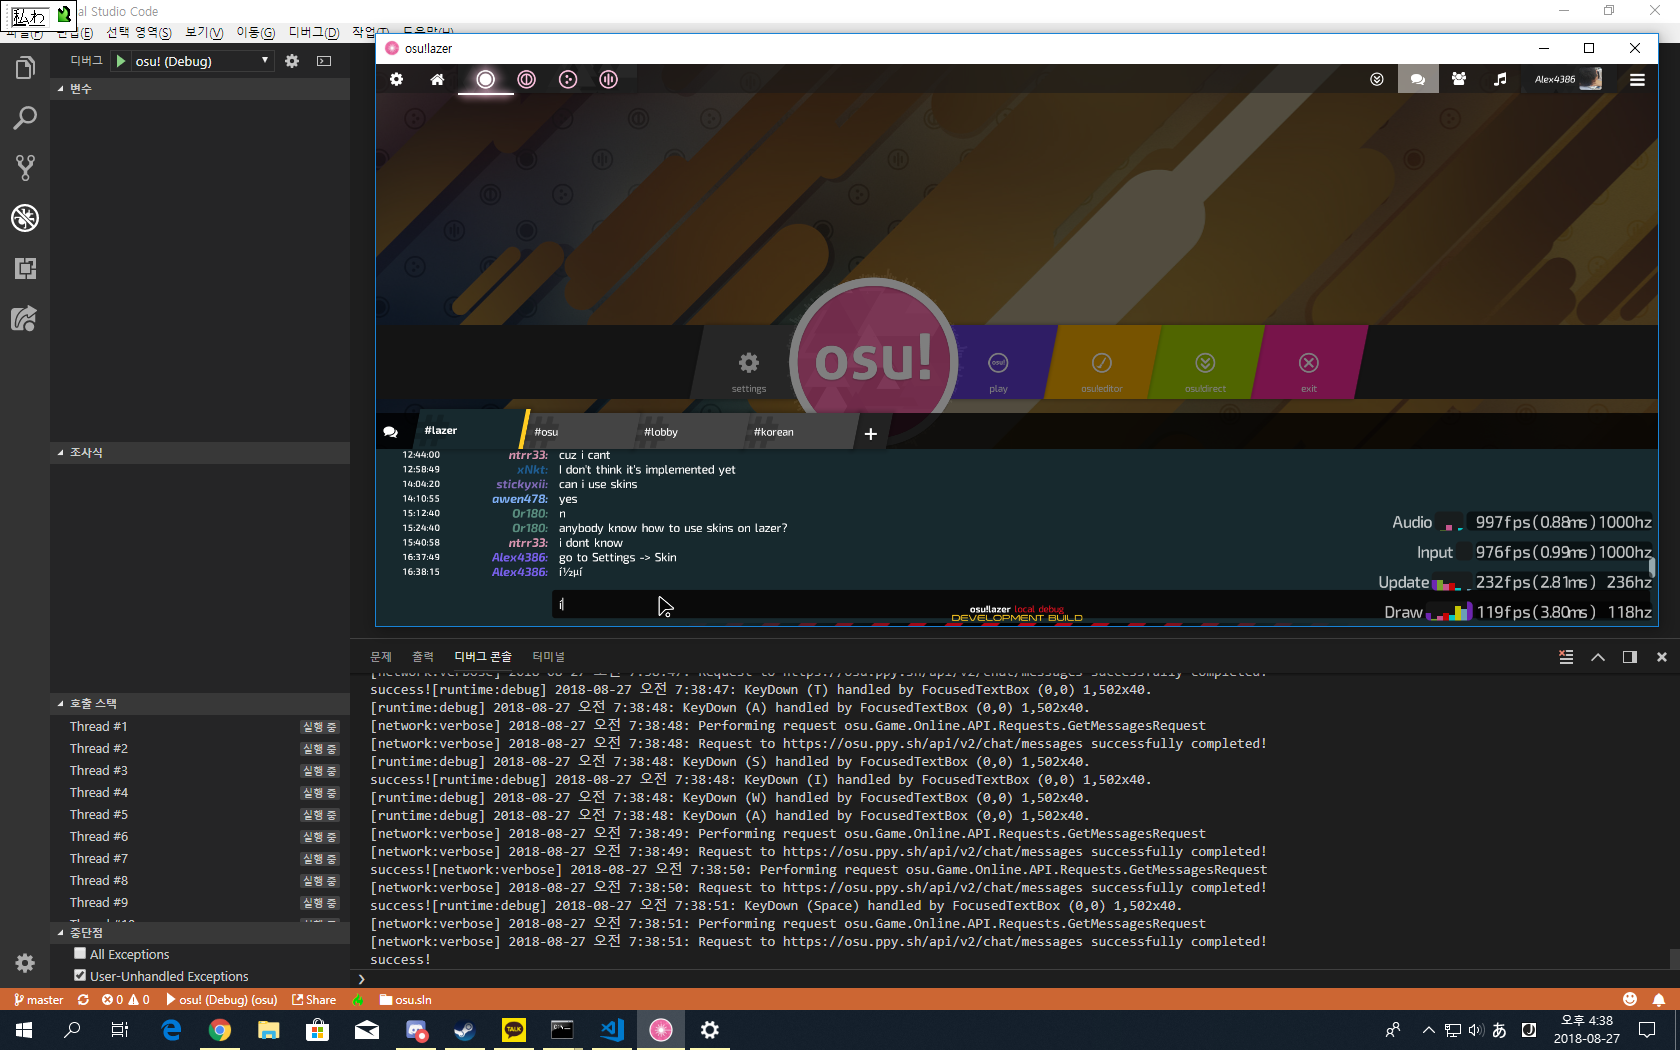Image resolution: width=1680 pixels, height=1050 pixels.
Task: Enable the All Exceptions breakpoint
Action: [80, 953]
